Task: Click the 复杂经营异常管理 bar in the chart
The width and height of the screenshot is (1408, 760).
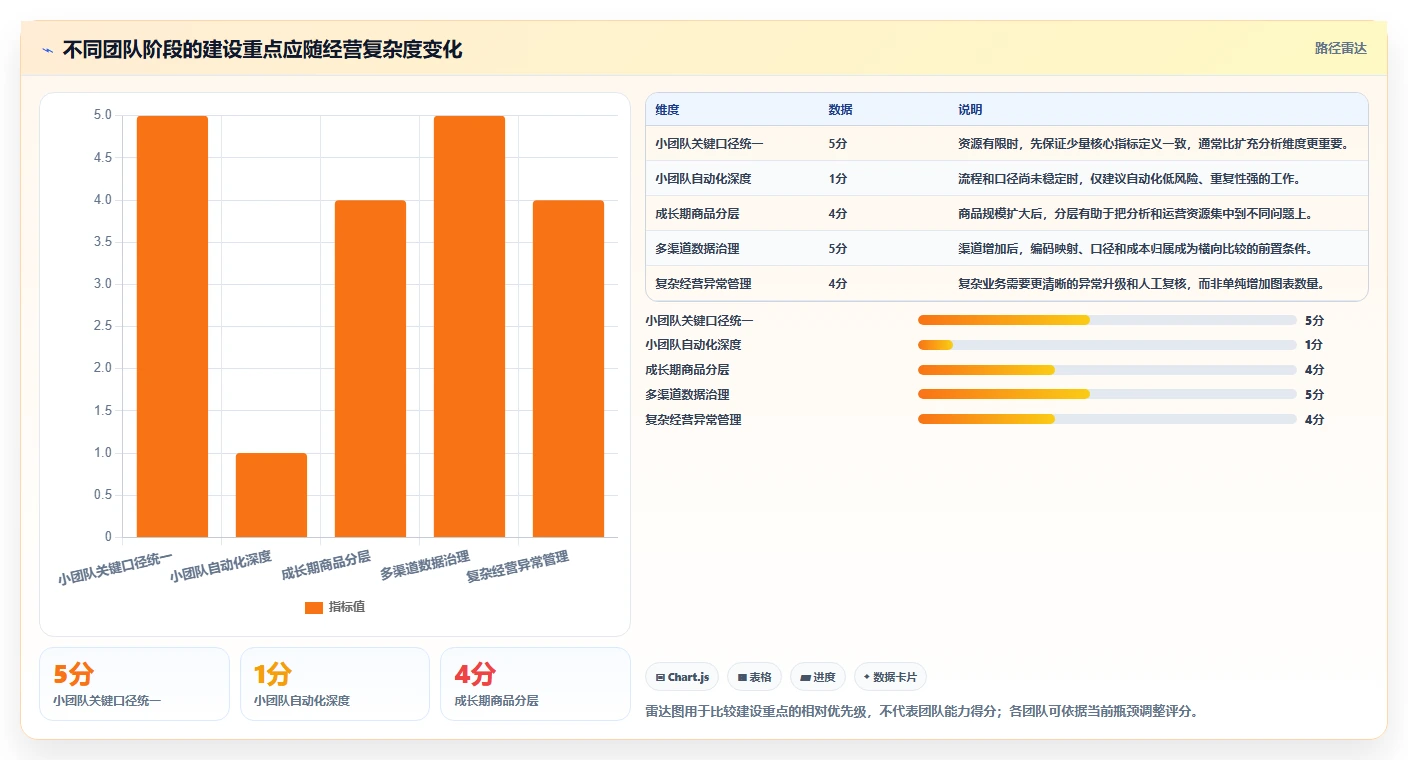Action: pos(568,369)
